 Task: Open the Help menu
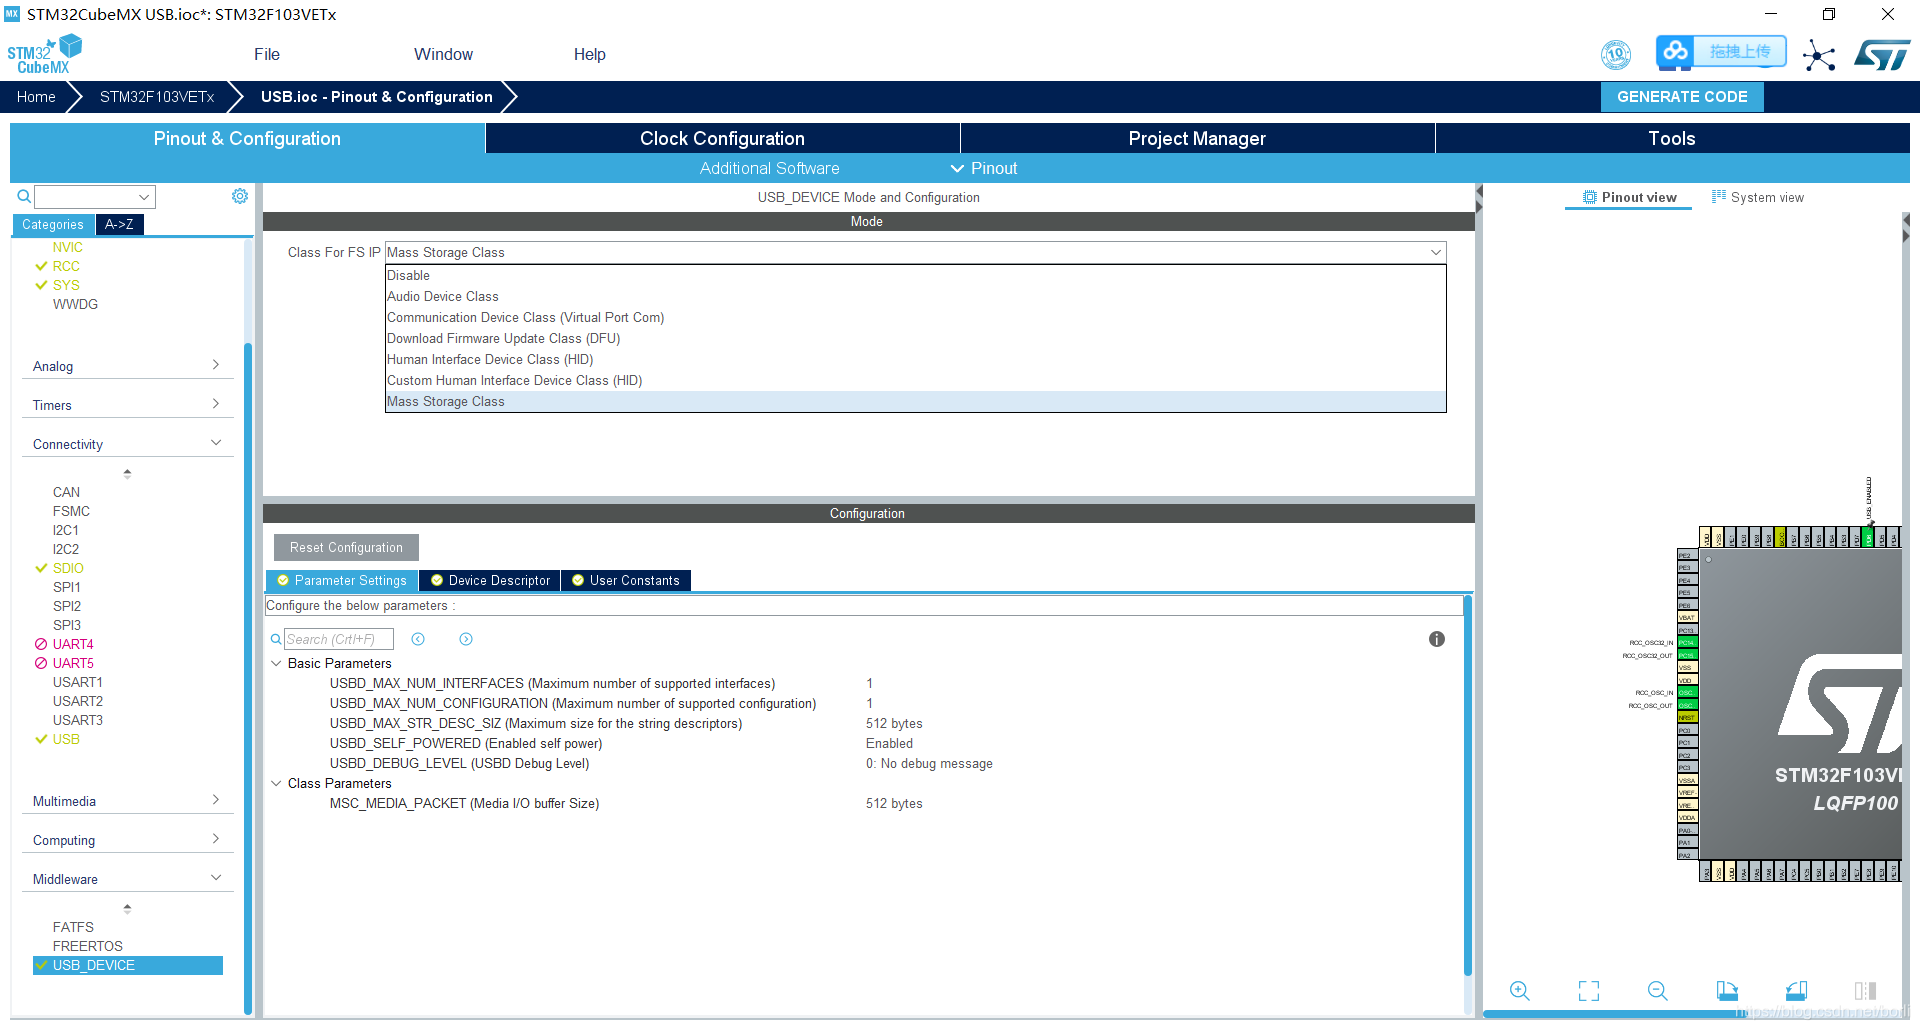(x=590, y=54)
